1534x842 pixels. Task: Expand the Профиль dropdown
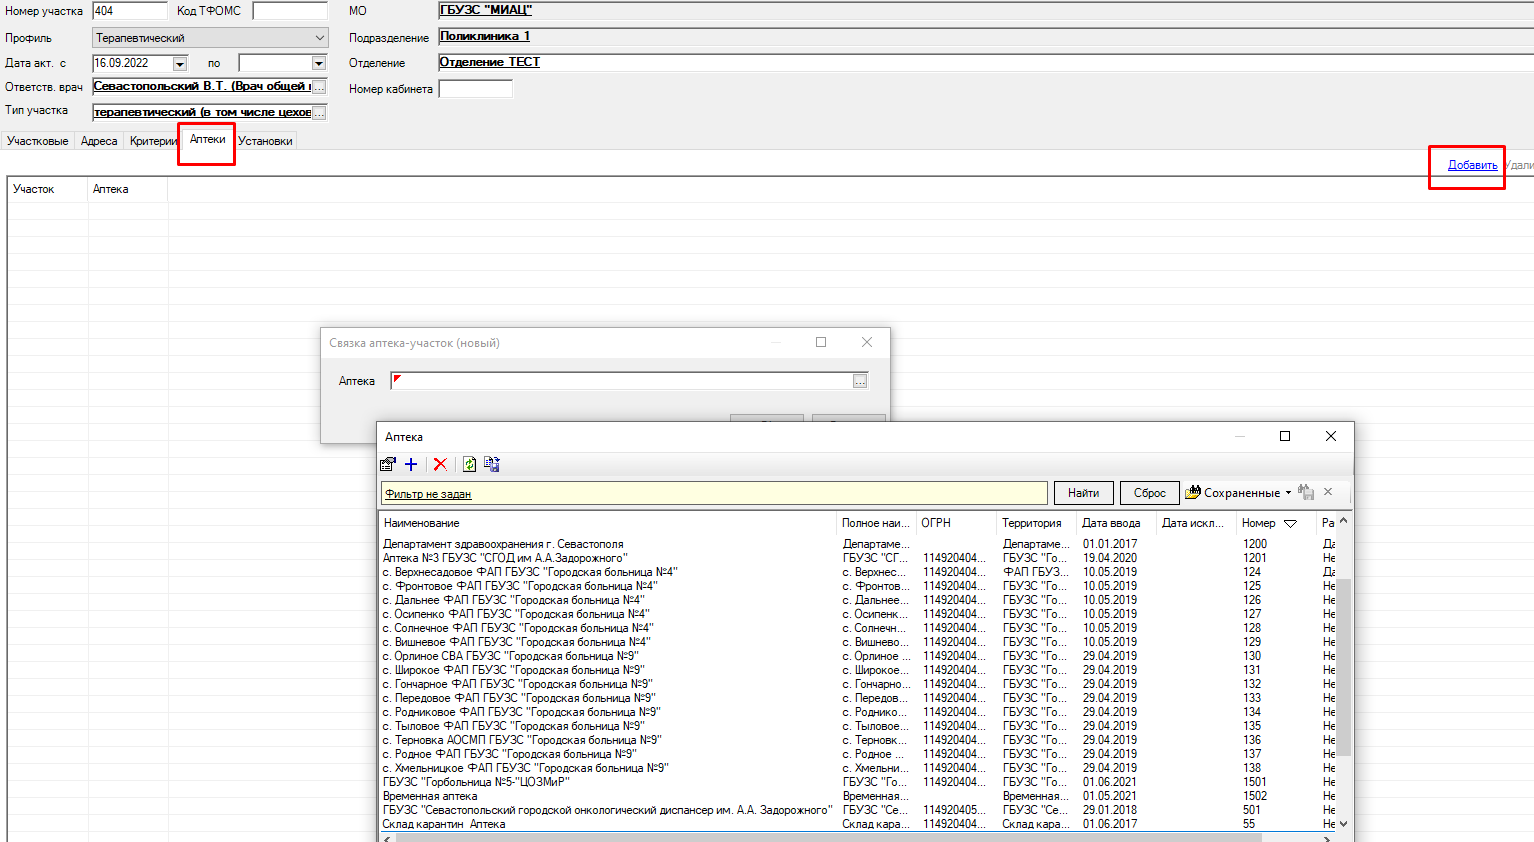click(320, 38)
